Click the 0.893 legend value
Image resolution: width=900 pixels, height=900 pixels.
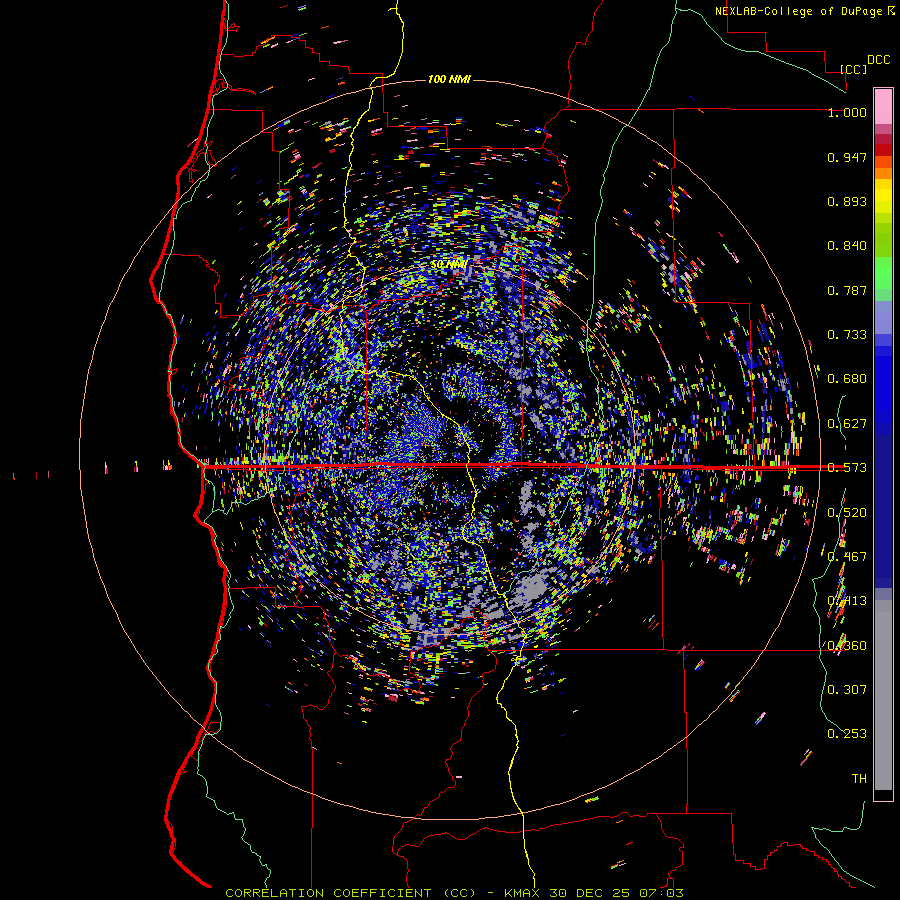click(x=847, y=201)
